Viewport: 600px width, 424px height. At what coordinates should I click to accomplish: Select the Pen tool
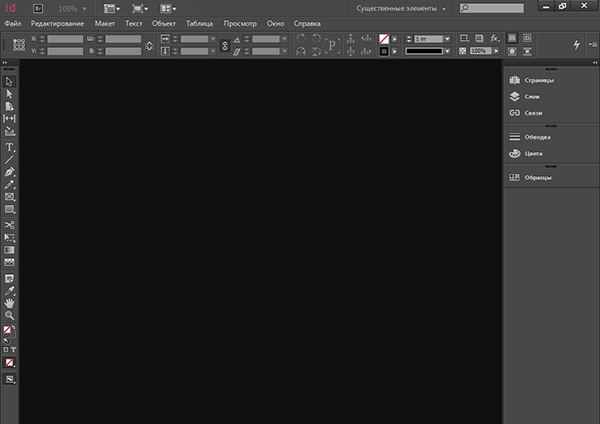9,172
